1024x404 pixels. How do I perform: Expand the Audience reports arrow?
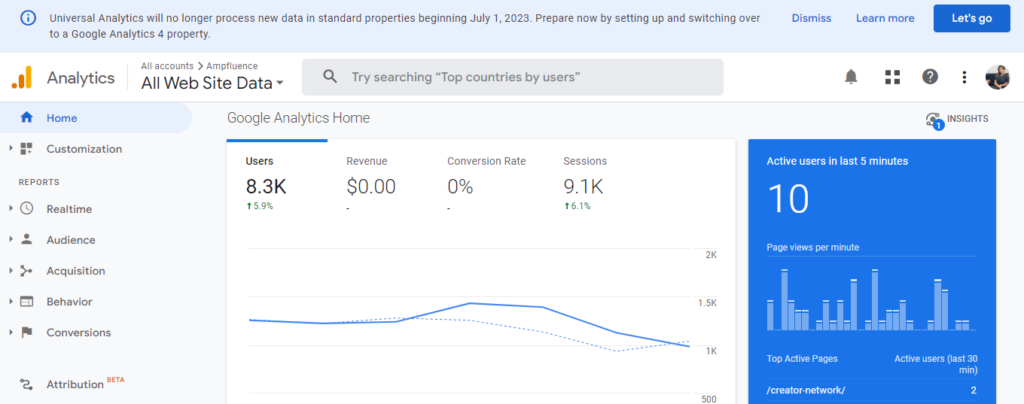tap(11, 240)
